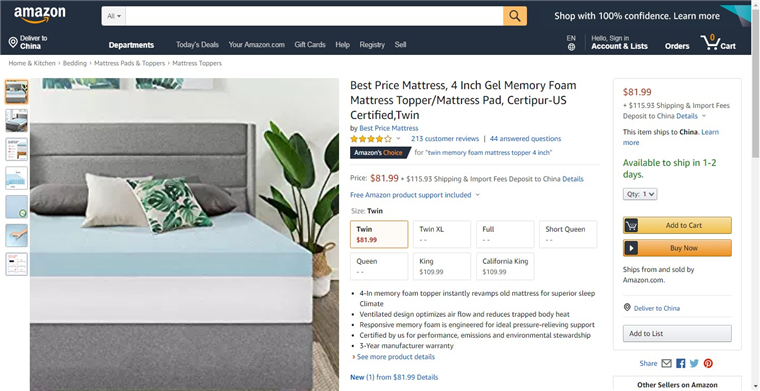760x391 pixels.
Task: Open the All search category dropdown
Action: tap(114, 16)
